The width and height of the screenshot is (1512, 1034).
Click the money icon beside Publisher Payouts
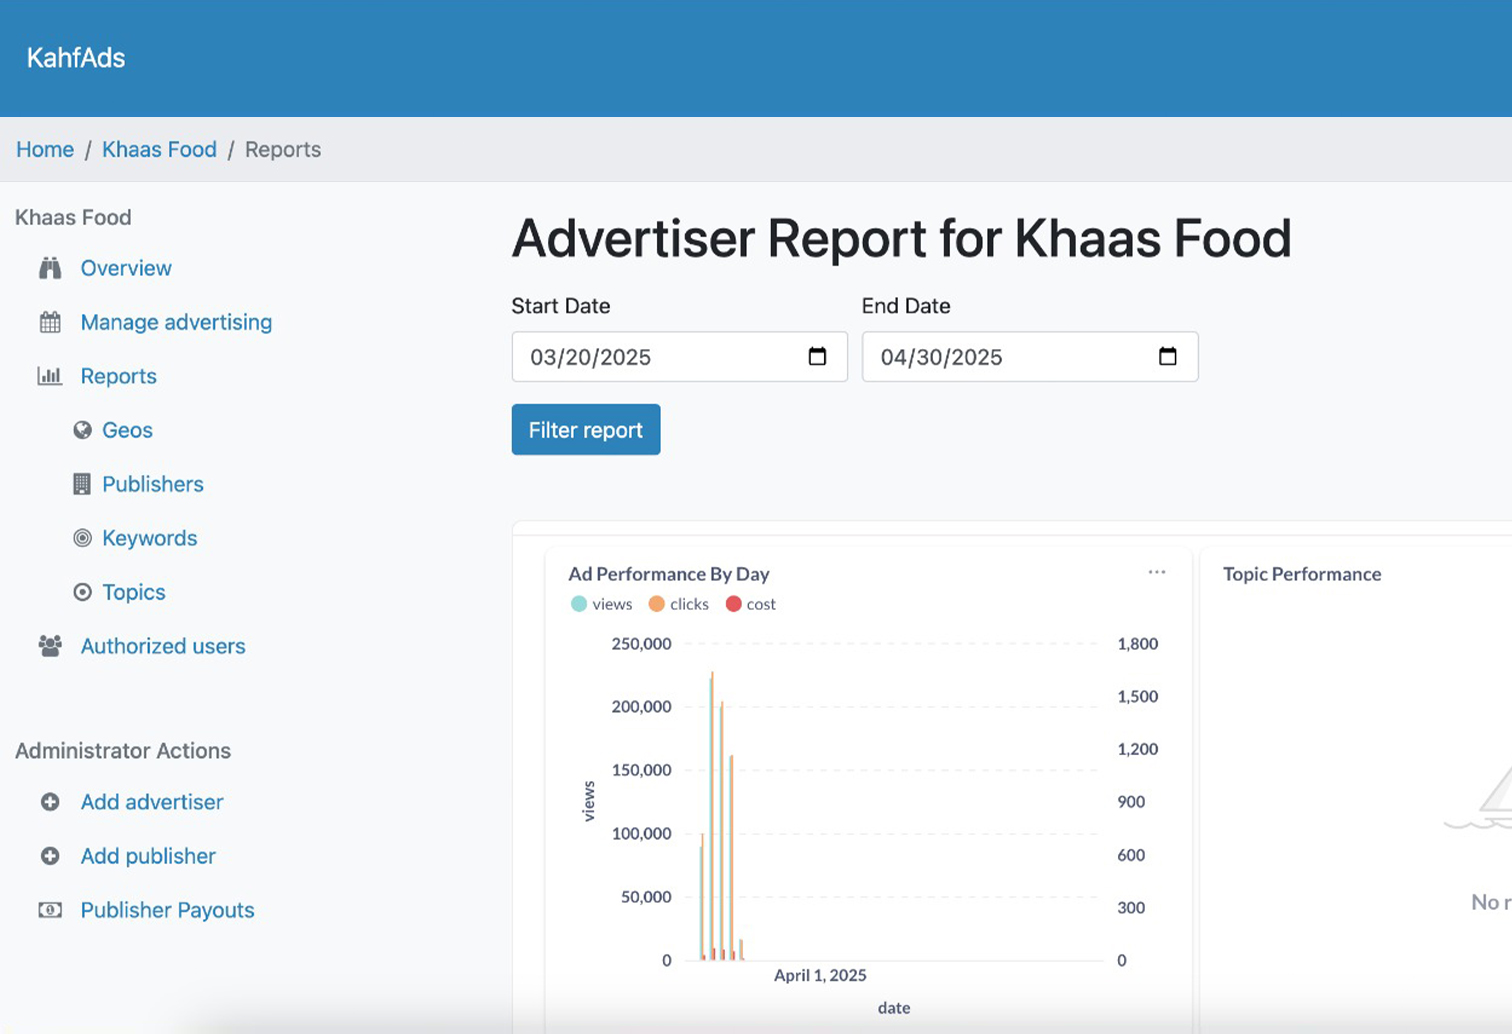(50, 910)
